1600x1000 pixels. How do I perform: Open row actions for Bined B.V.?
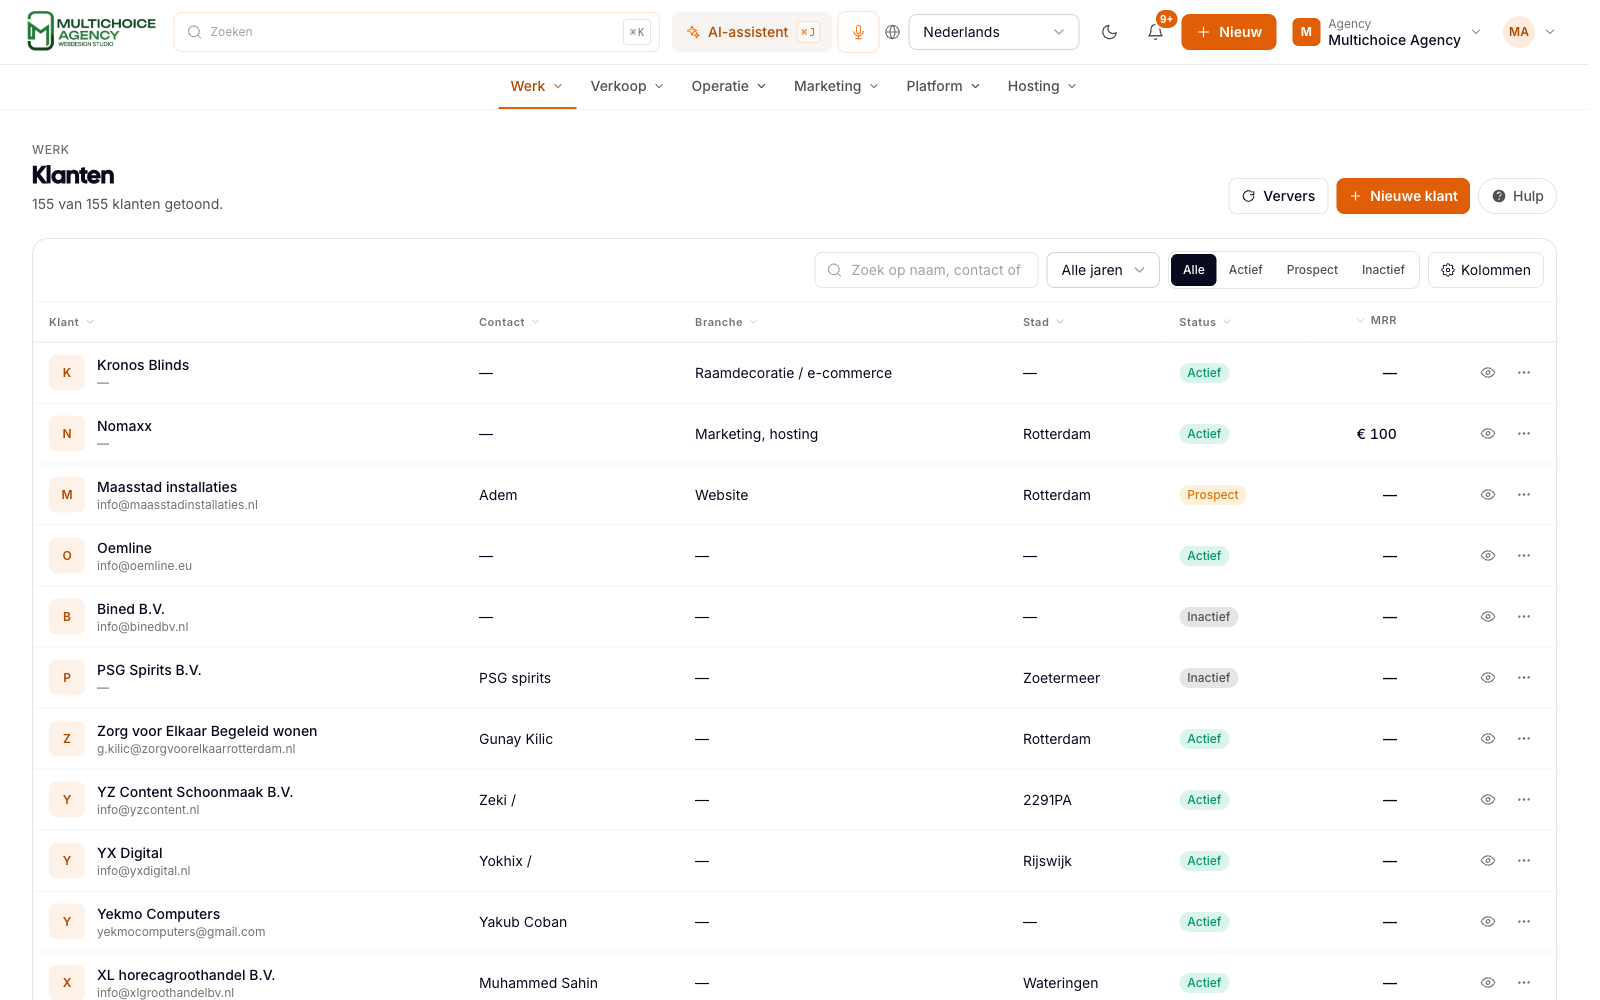point(1524,617)
